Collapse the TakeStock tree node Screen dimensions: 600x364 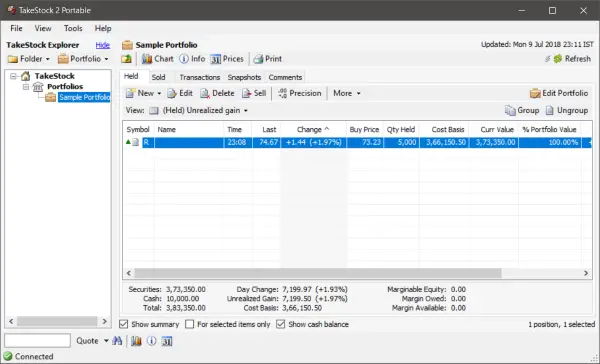click(x=13, y=76)
